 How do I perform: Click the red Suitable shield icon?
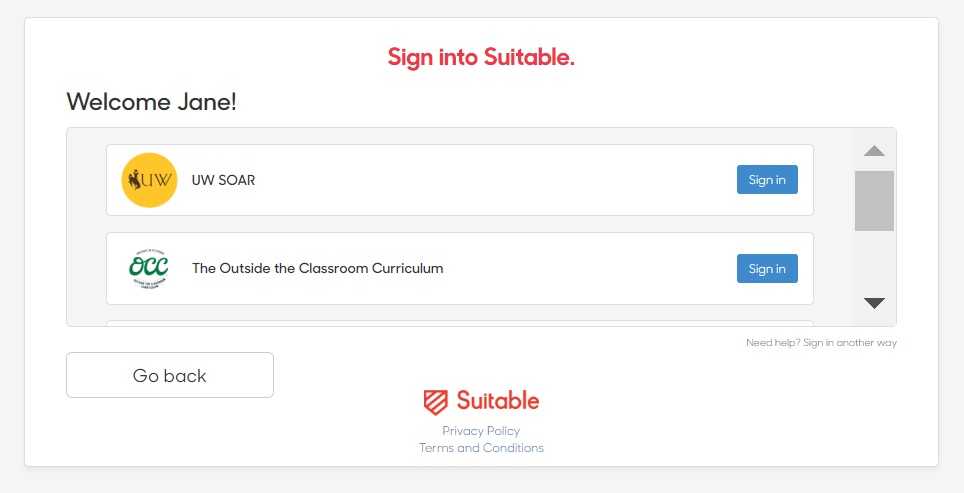click(x=435, y=402)
